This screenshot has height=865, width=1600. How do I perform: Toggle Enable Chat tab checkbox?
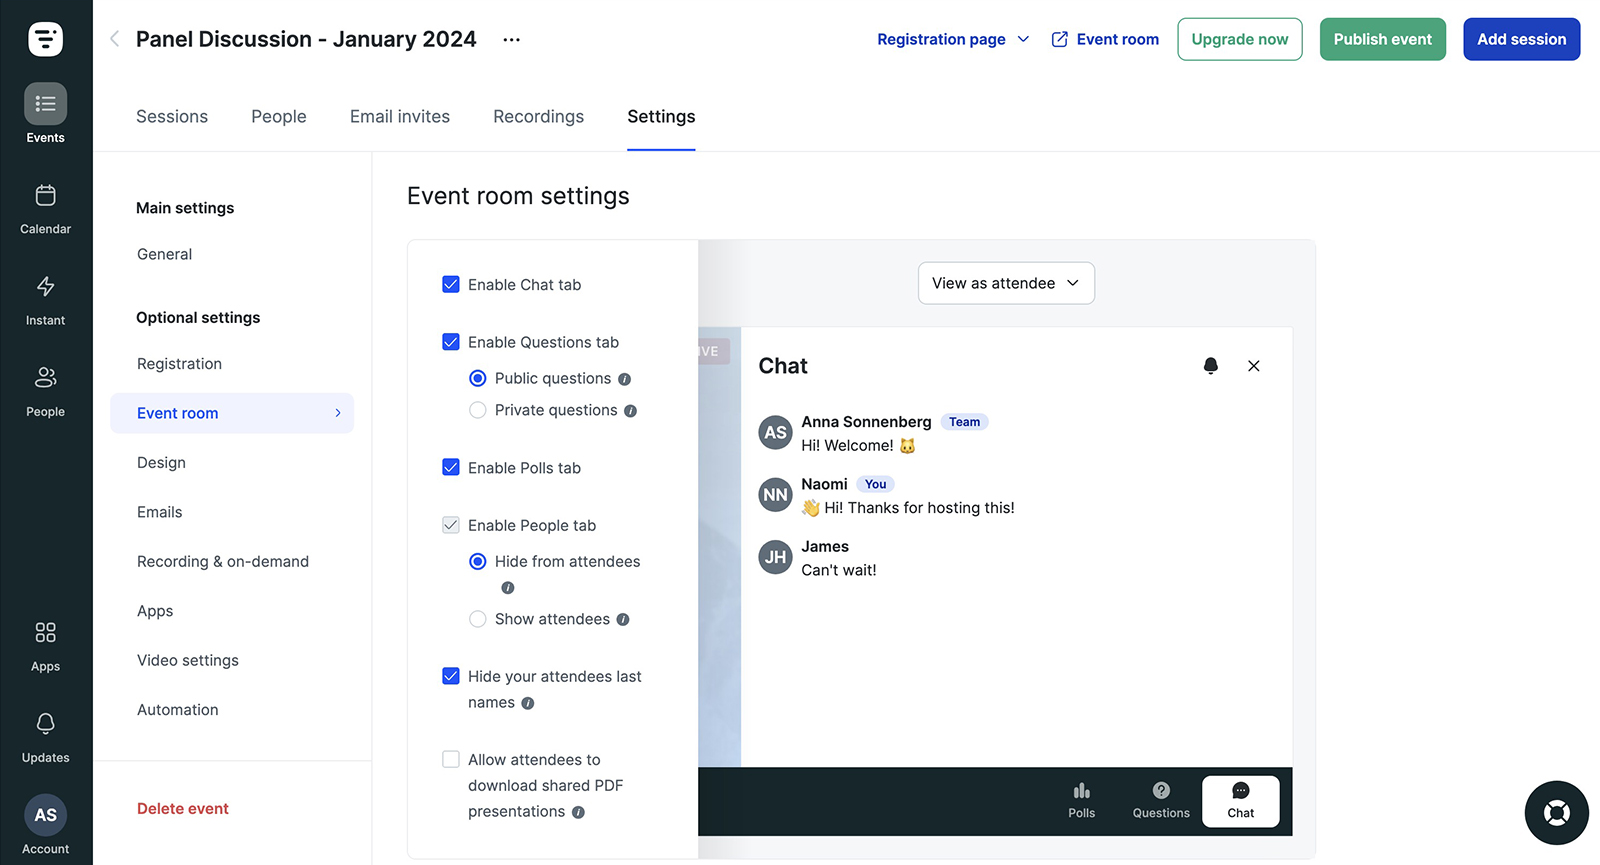451,285
